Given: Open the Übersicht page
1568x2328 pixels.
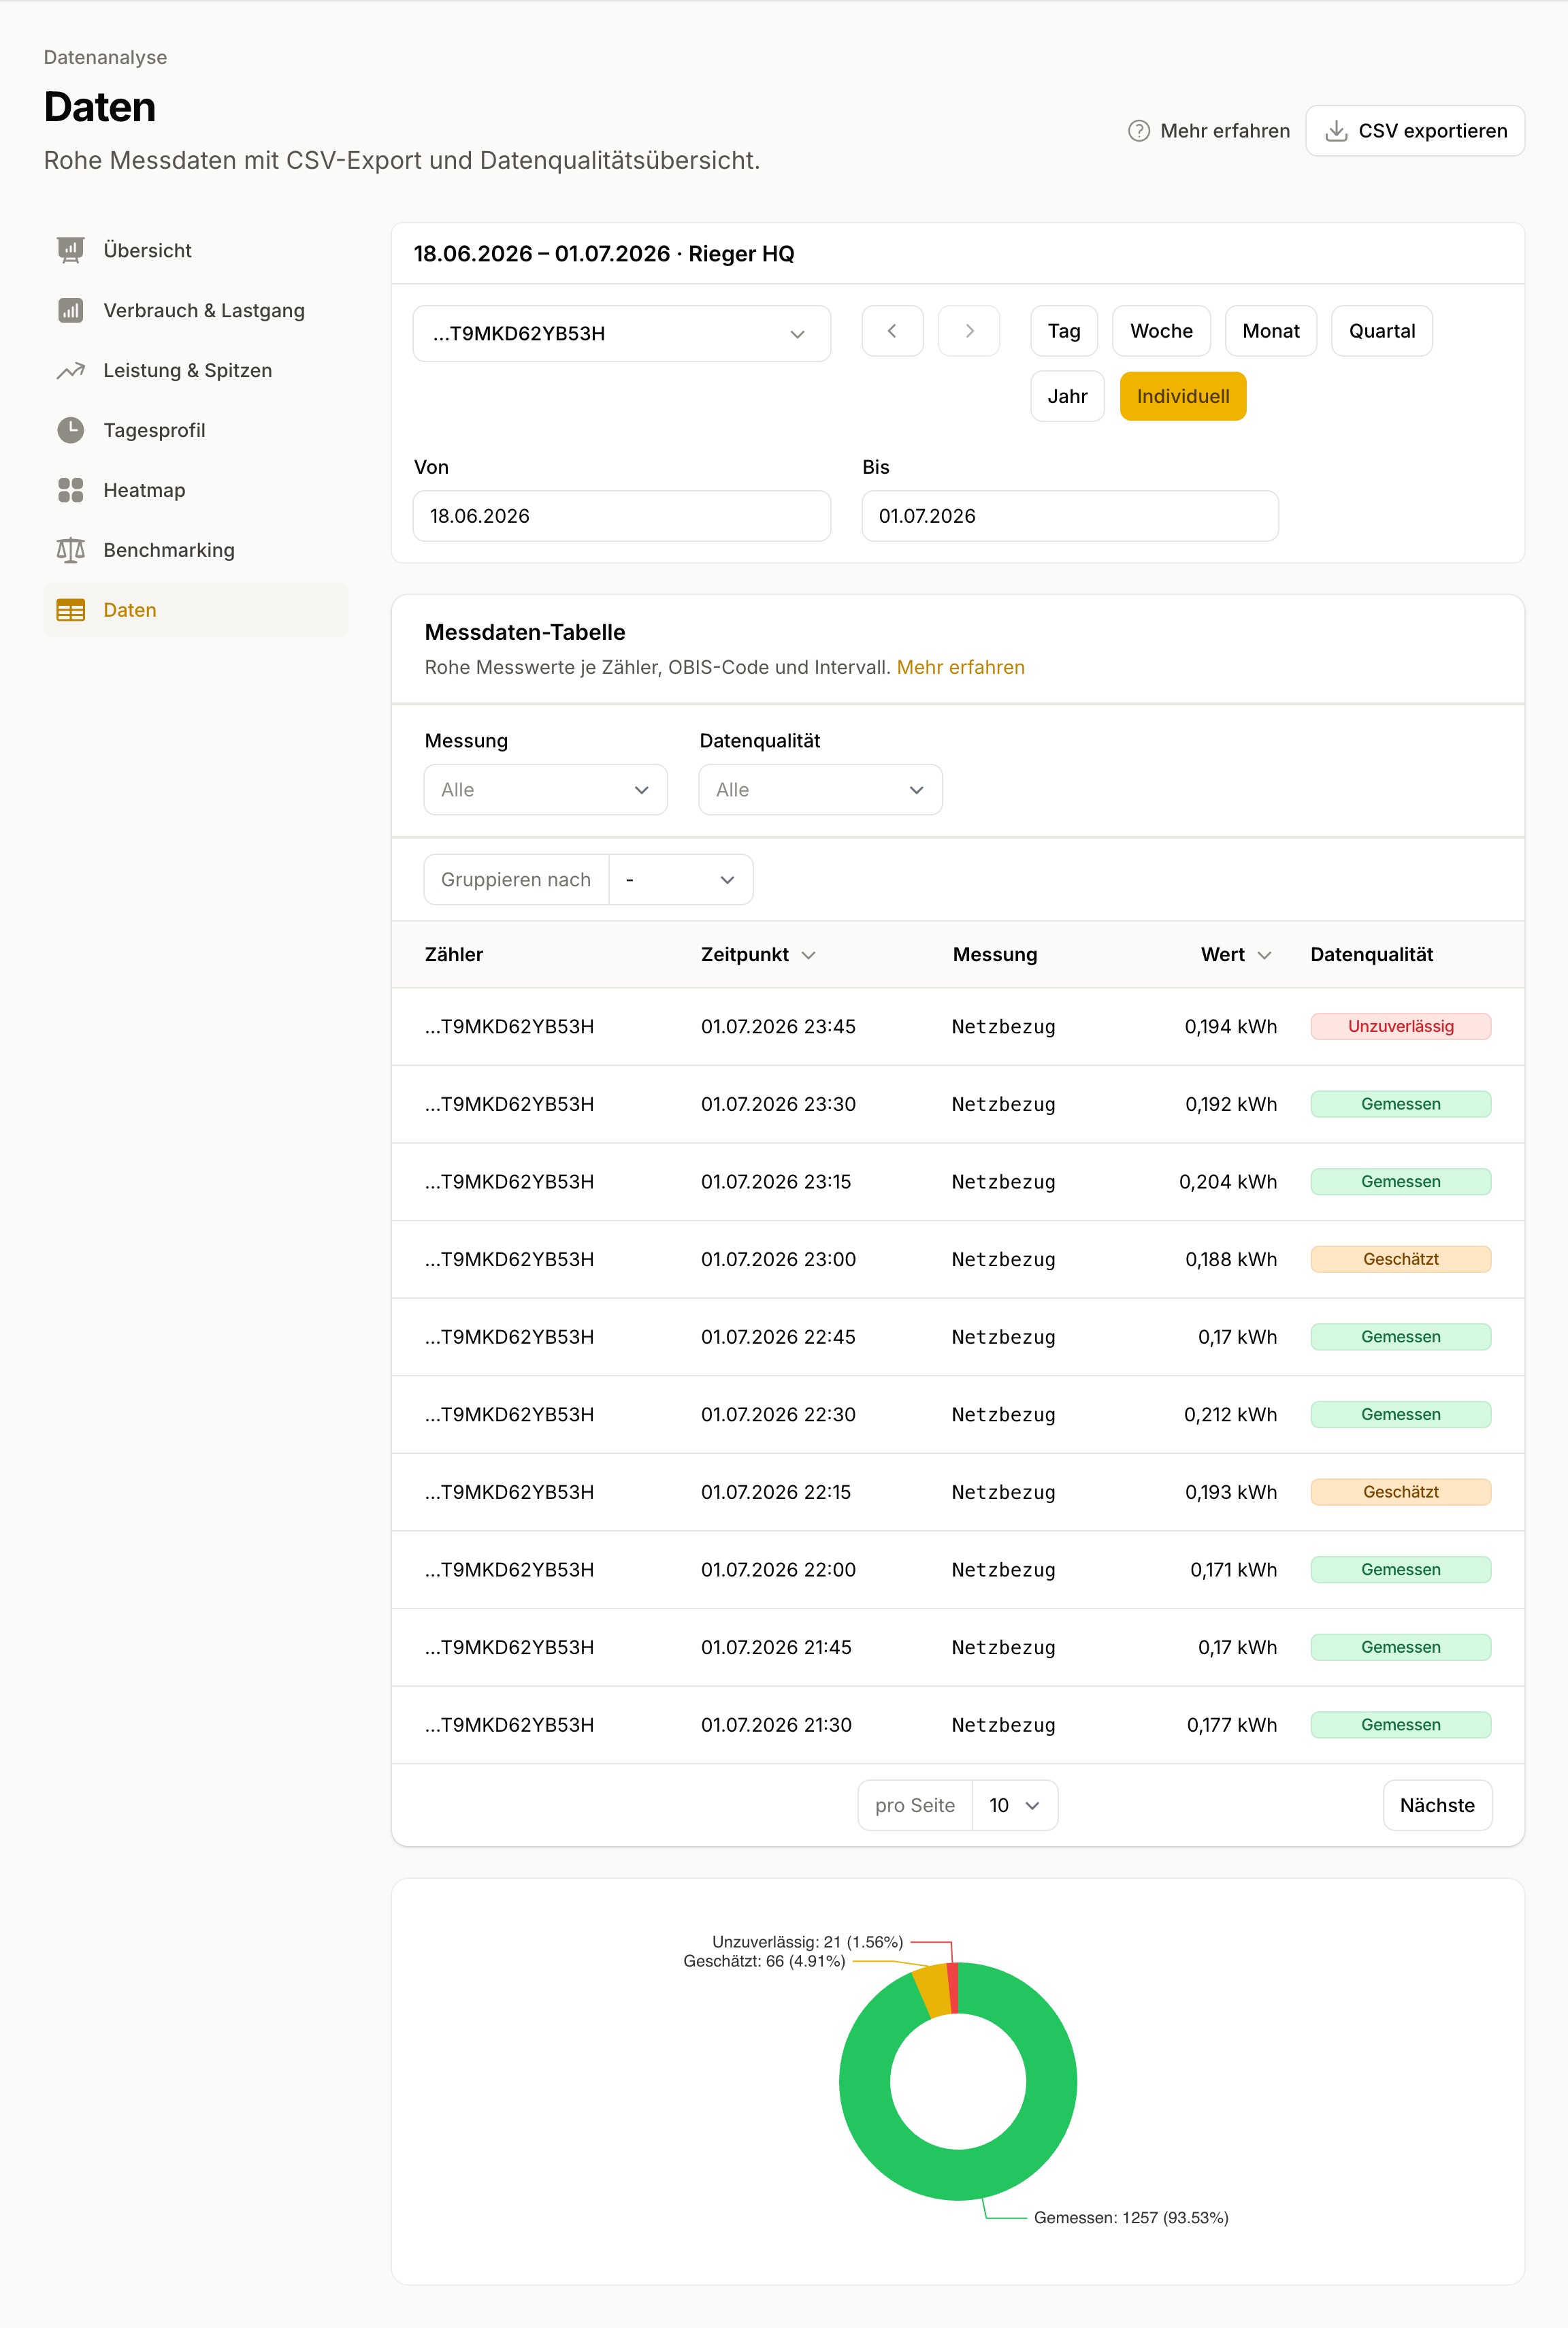Looking at the screenshot, I should coord(196,250).
